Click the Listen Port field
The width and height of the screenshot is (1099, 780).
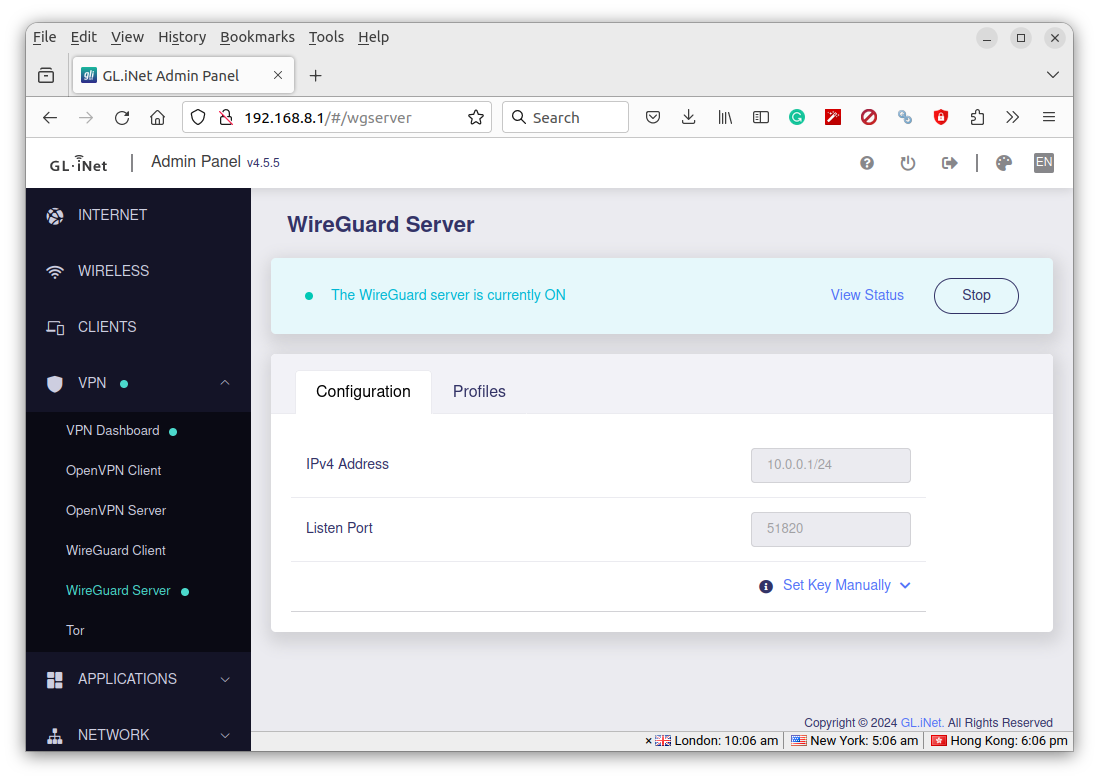pos(831,529)
